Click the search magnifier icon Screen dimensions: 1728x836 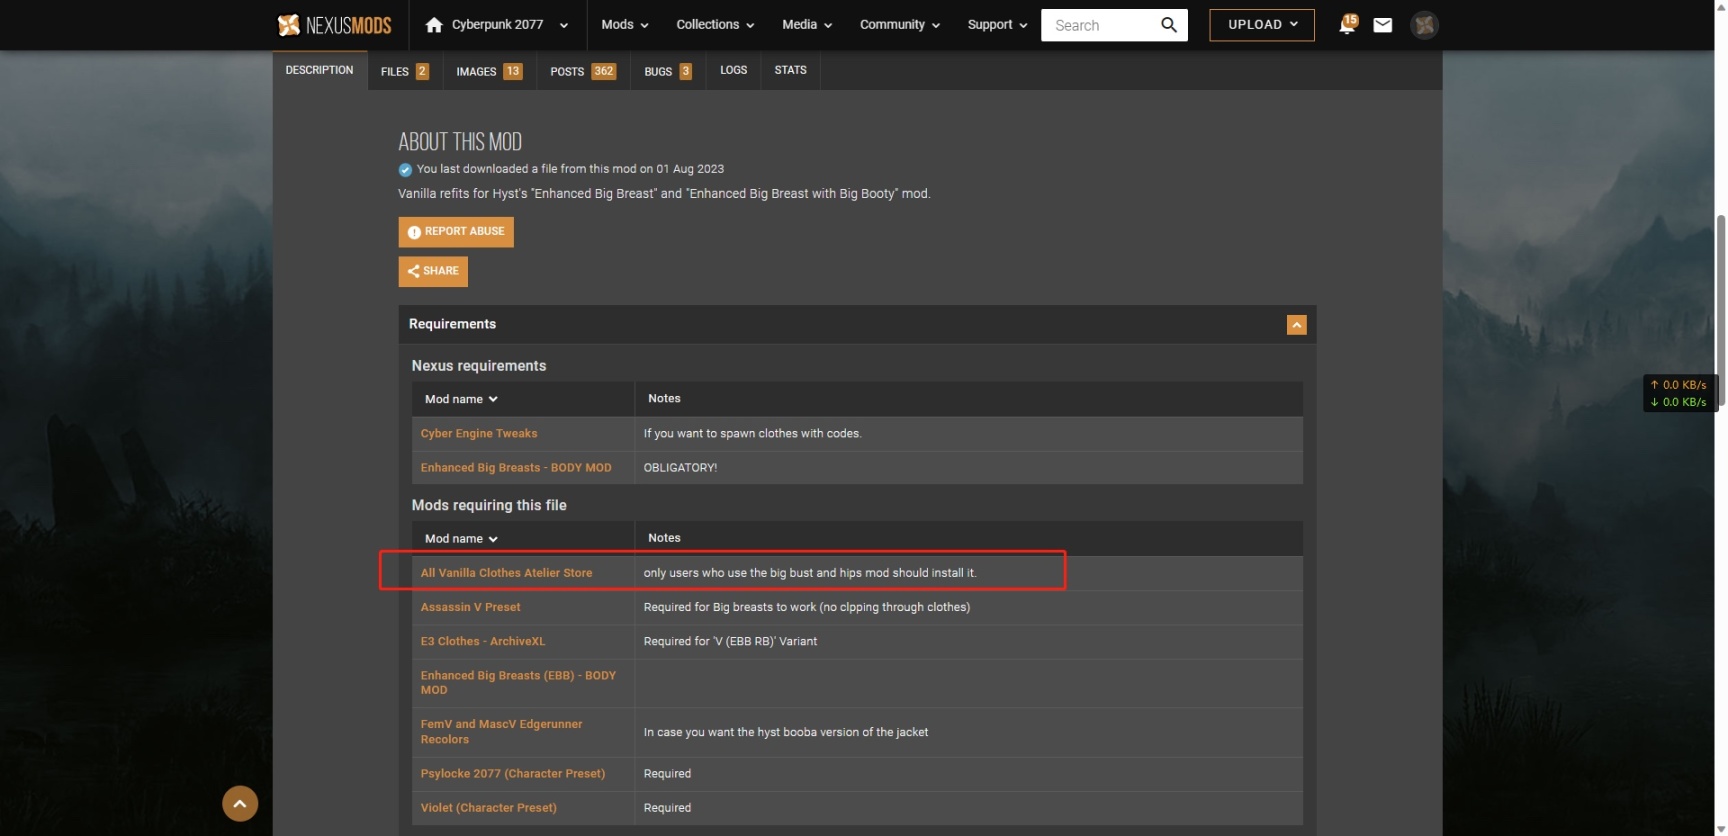point(1169,25)
